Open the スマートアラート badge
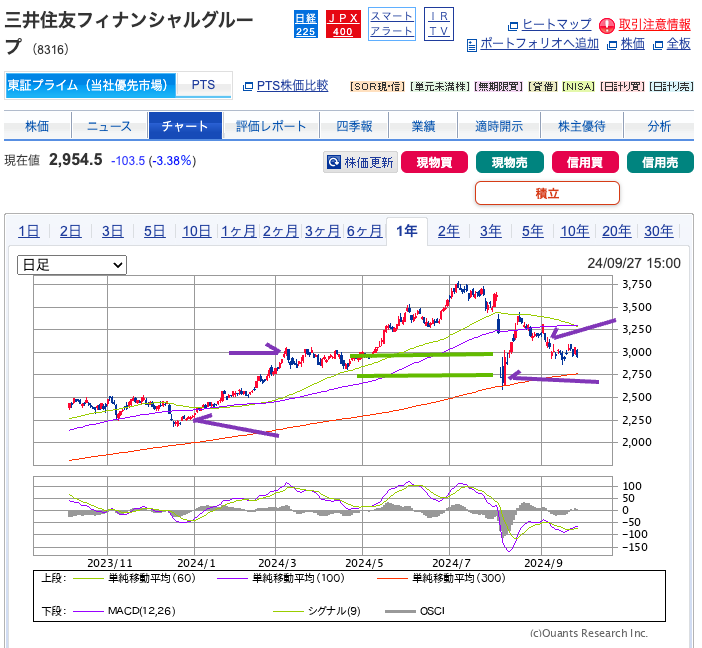This screenshot has width=702, height=648. (392, 24)
